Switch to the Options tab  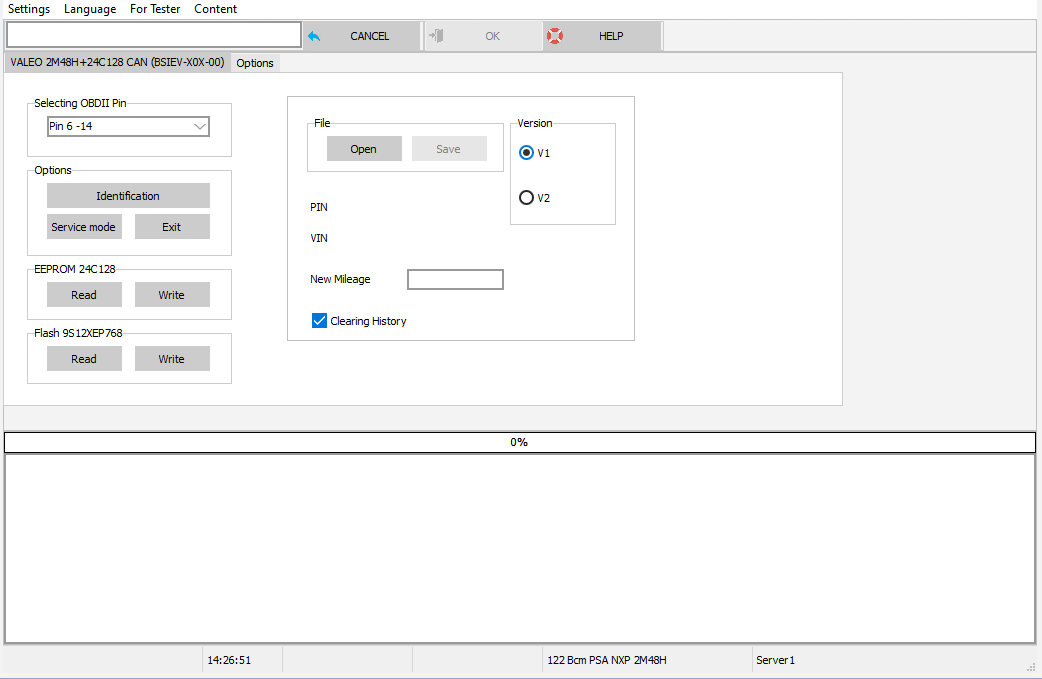pos(255,63)
